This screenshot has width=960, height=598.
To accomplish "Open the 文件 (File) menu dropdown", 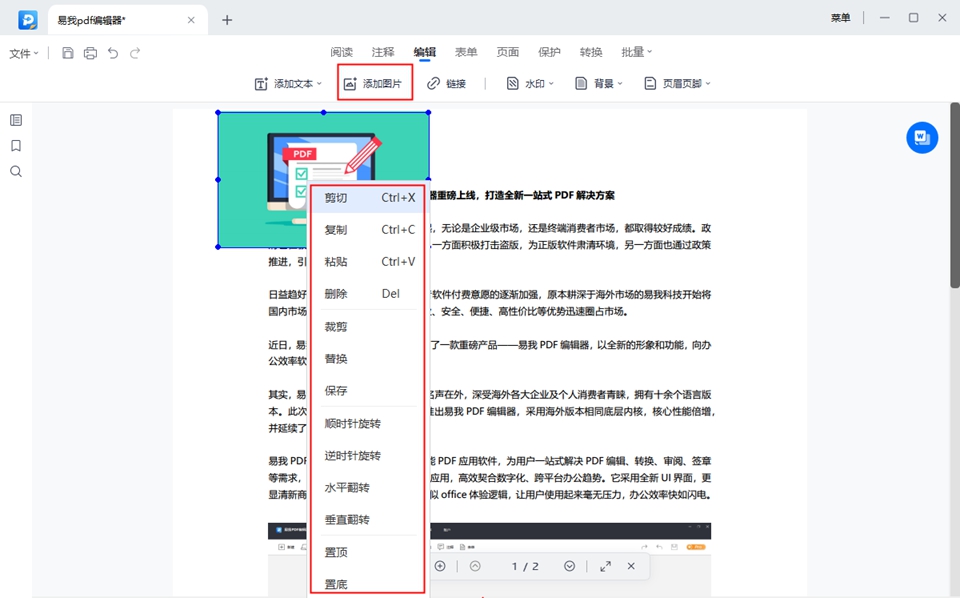I will click(24, 54).
